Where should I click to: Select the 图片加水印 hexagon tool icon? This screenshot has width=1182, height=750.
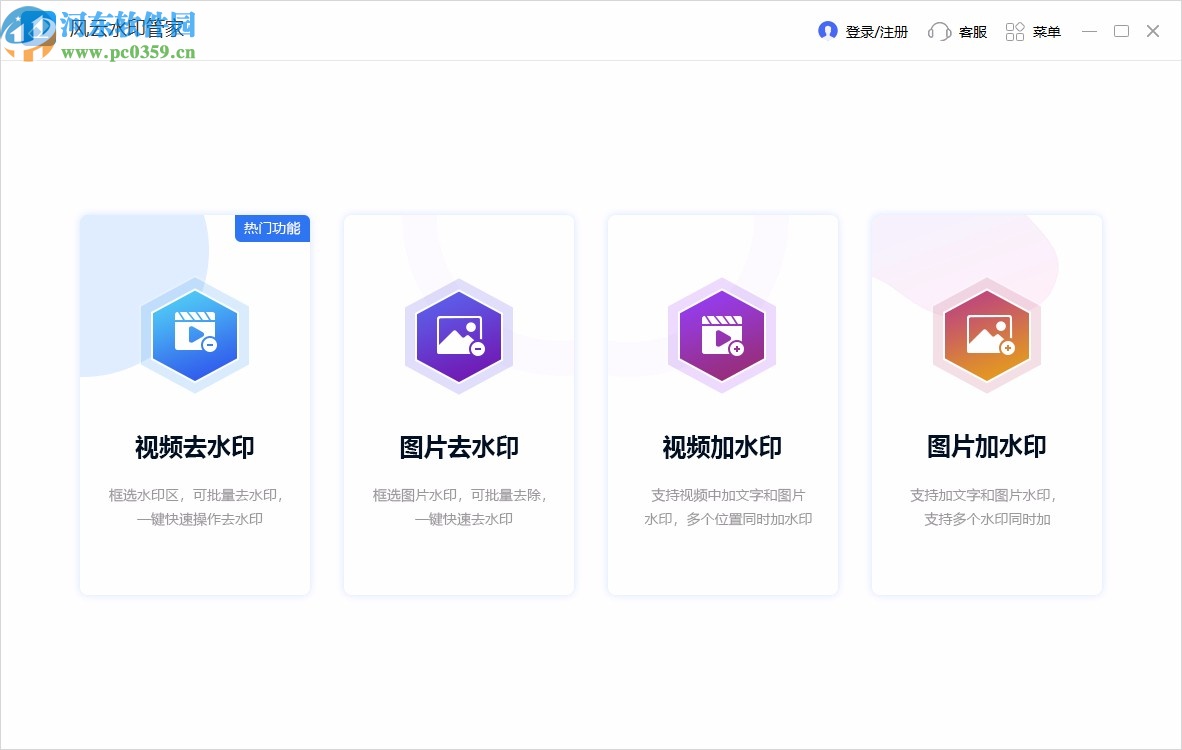pyautogui.click(x=986, y=336)
